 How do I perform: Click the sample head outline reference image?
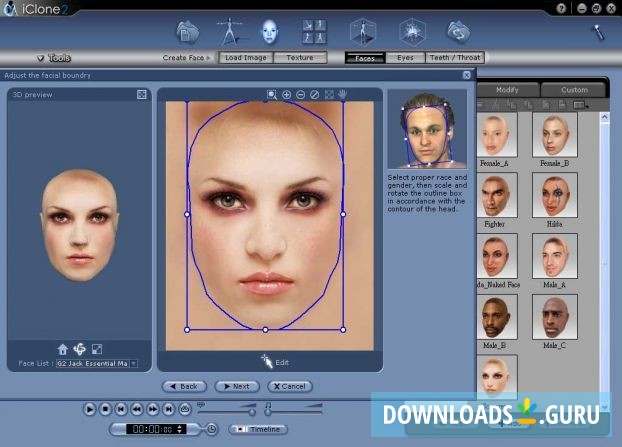[x=427, y=129]
